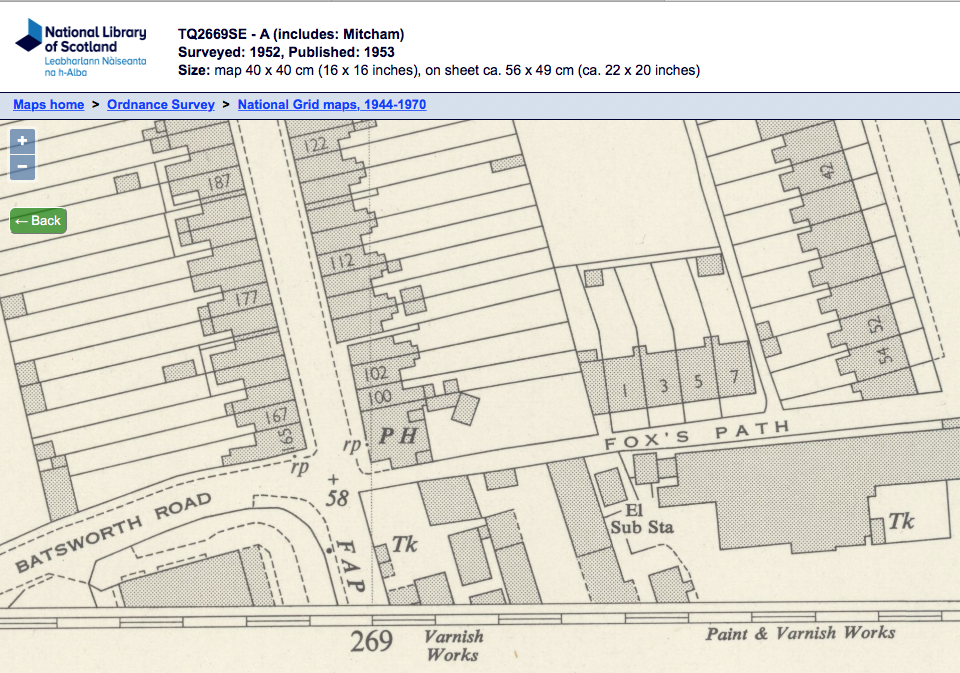Image resolution: width=960 pixels, height=673 pixels.
Task: Click the zoom out minus icon
Action: (21, 167)
